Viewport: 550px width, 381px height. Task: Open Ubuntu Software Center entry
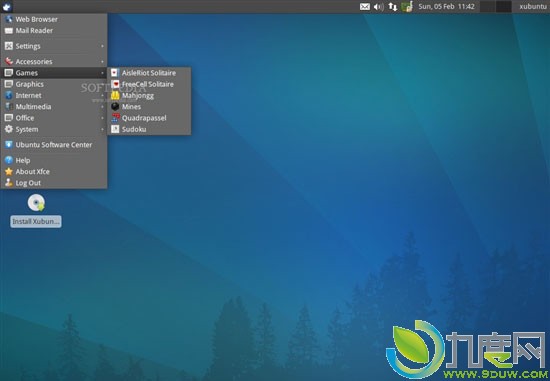pos(54,145)
